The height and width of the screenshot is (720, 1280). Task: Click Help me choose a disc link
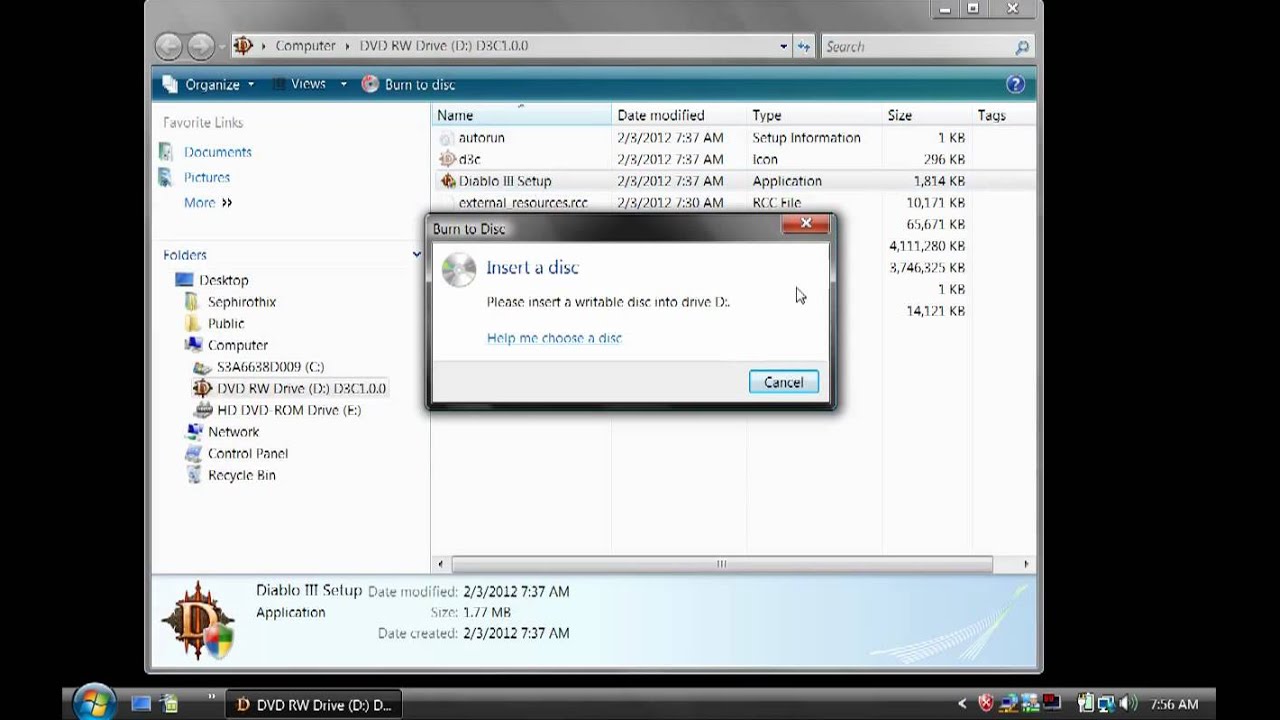pos(554,338)
